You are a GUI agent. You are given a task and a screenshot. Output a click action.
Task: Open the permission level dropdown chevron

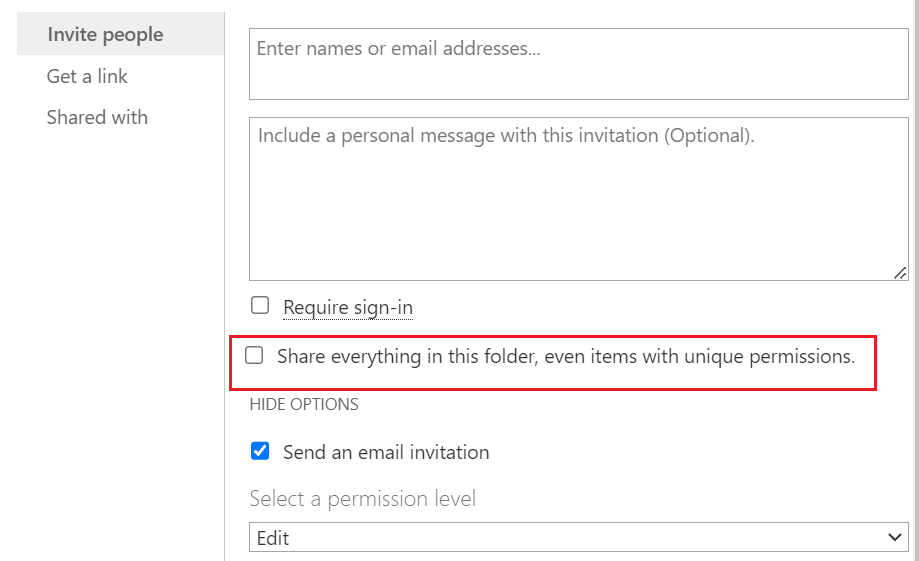point(894,537)
